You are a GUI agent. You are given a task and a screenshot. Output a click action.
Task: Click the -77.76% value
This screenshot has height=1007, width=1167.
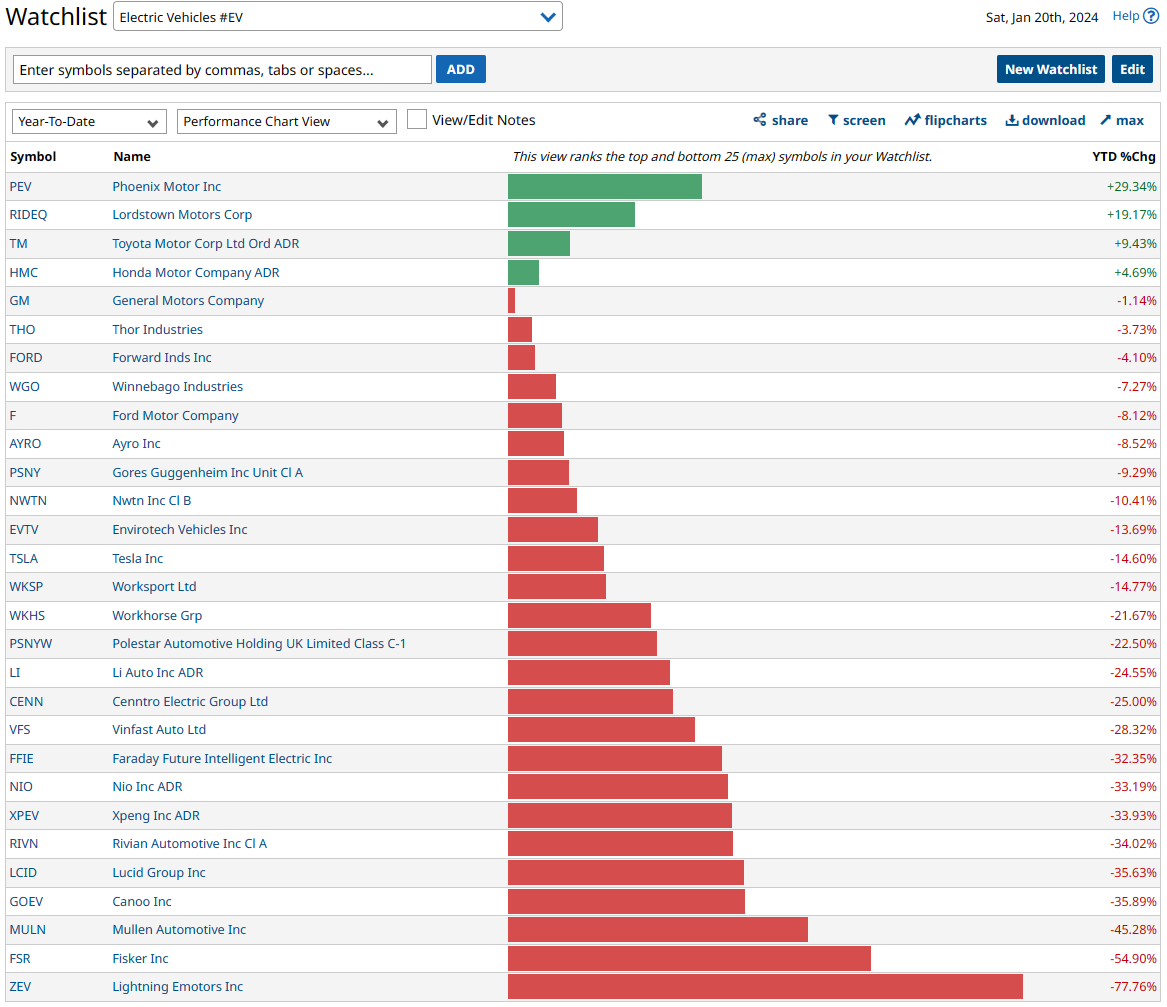point(1133,987)
